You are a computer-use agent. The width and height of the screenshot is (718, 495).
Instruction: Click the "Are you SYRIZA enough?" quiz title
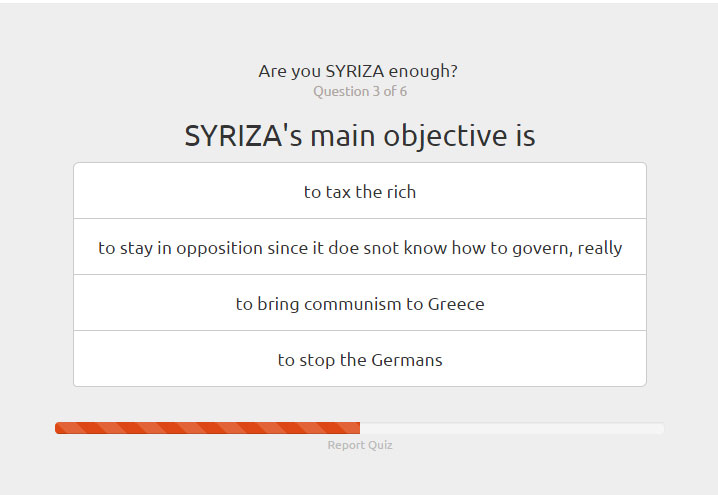(x=358, y=71)
